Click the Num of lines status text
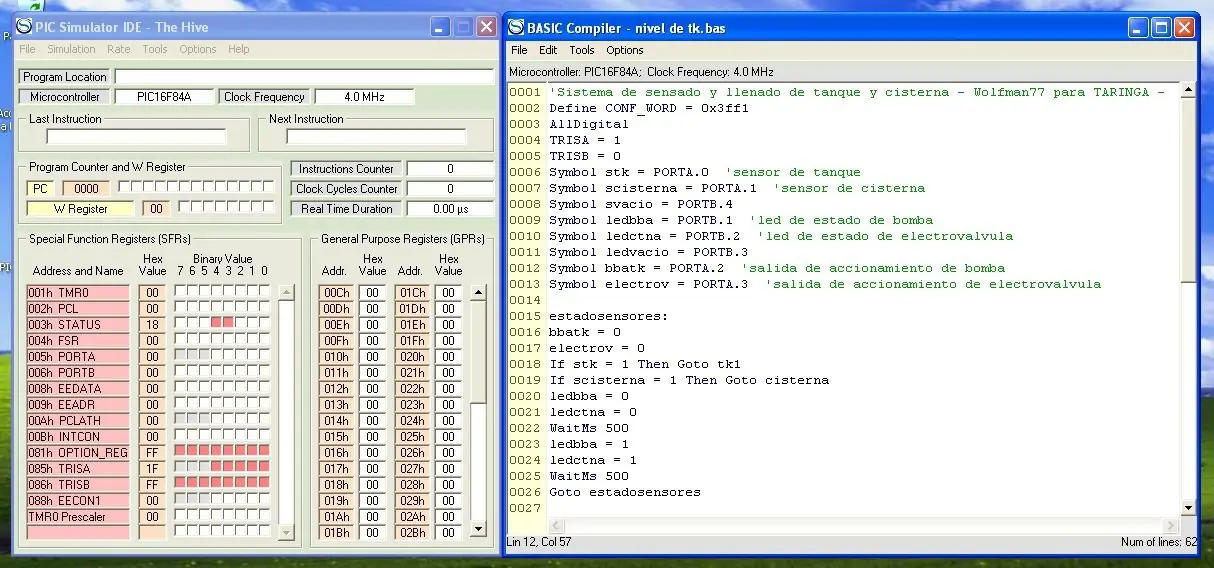This screenshot has height=568, width=1214. [1157, 542]
